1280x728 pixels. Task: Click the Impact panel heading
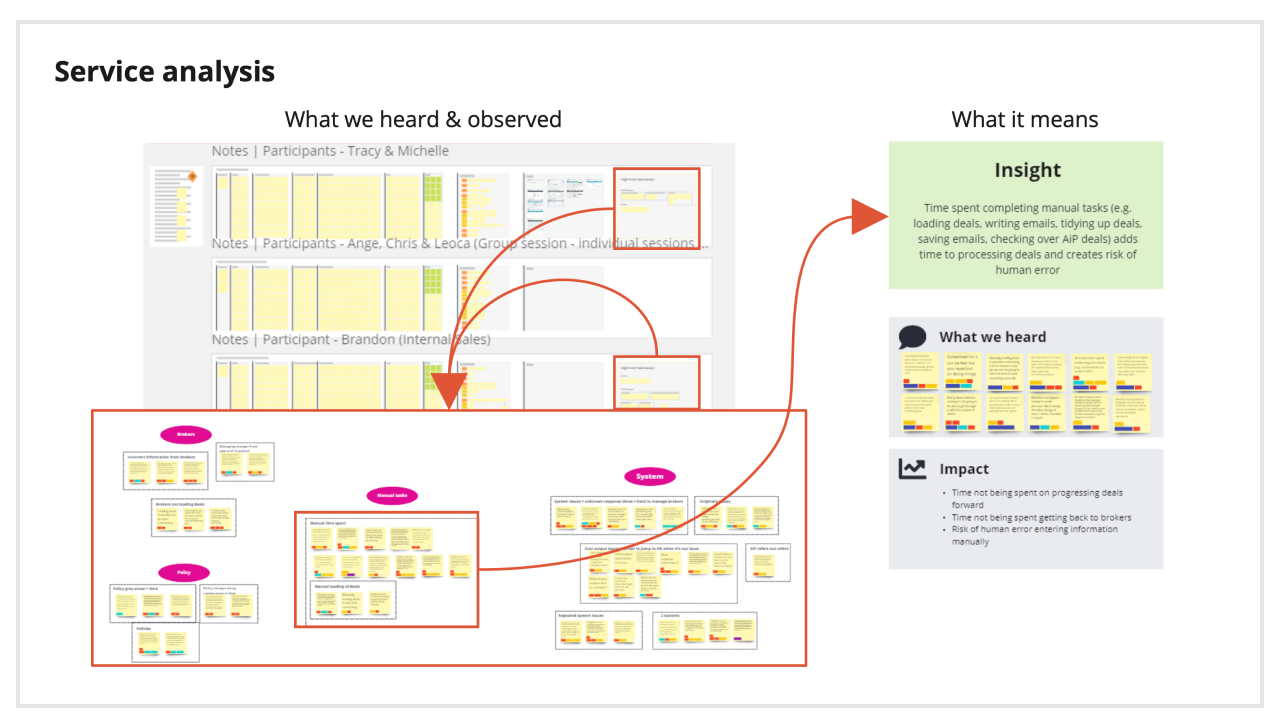[x=964, y=469]
